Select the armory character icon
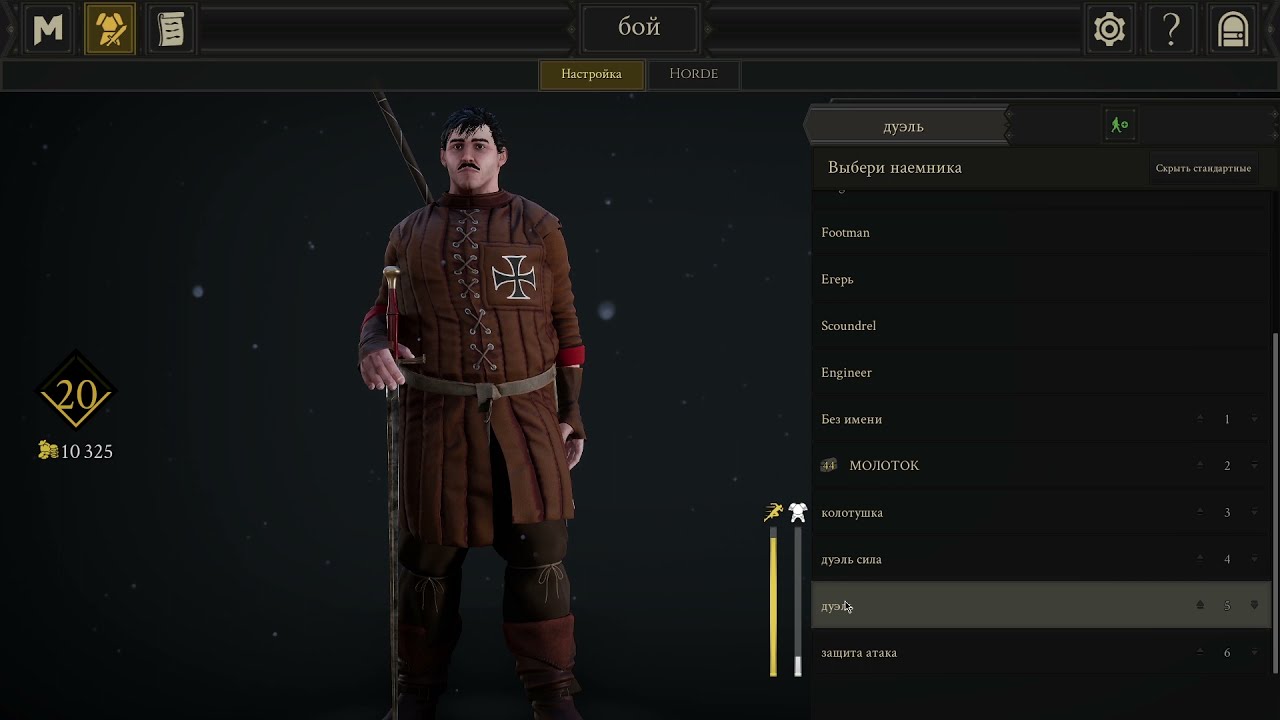Image resolution: width=1280 pixels, height=720 pixels. pos(110,30)
